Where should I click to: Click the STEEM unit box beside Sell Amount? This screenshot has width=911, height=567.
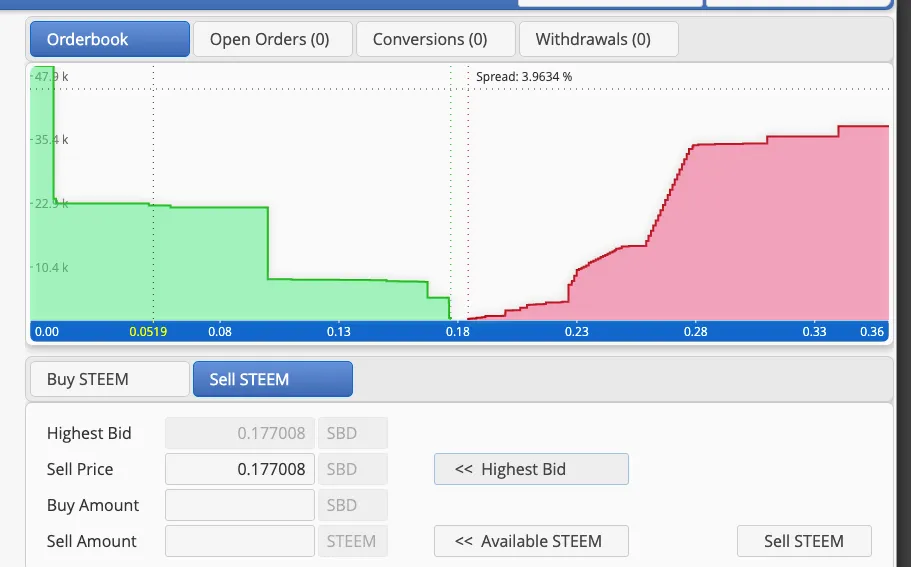(353, 541)
